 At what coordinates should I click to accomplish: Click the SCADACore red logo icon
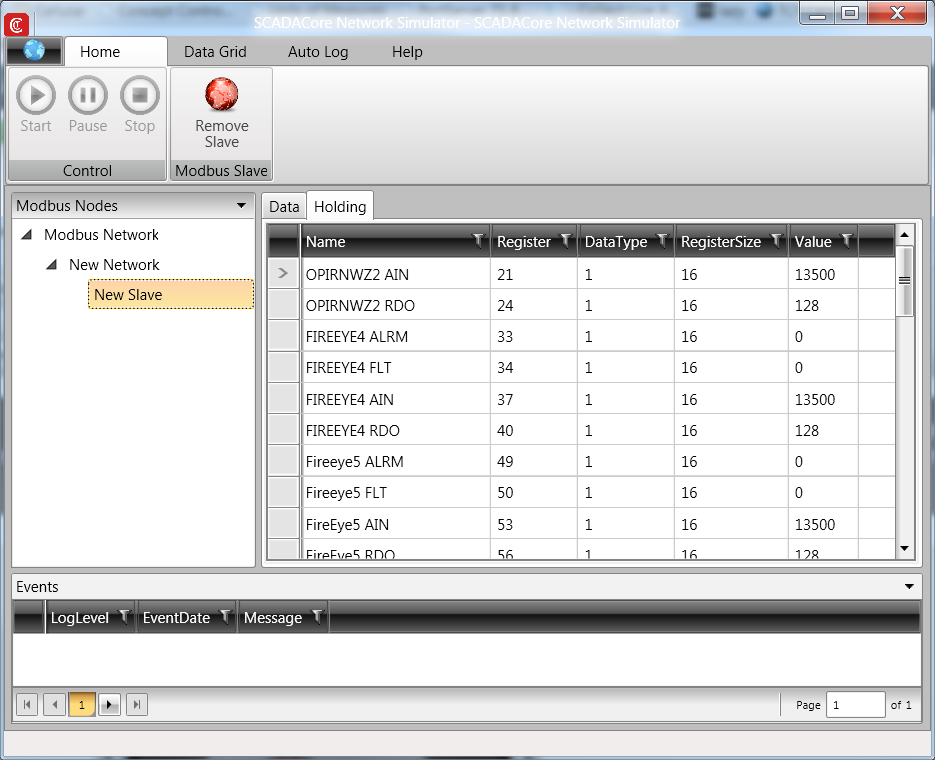16,24
